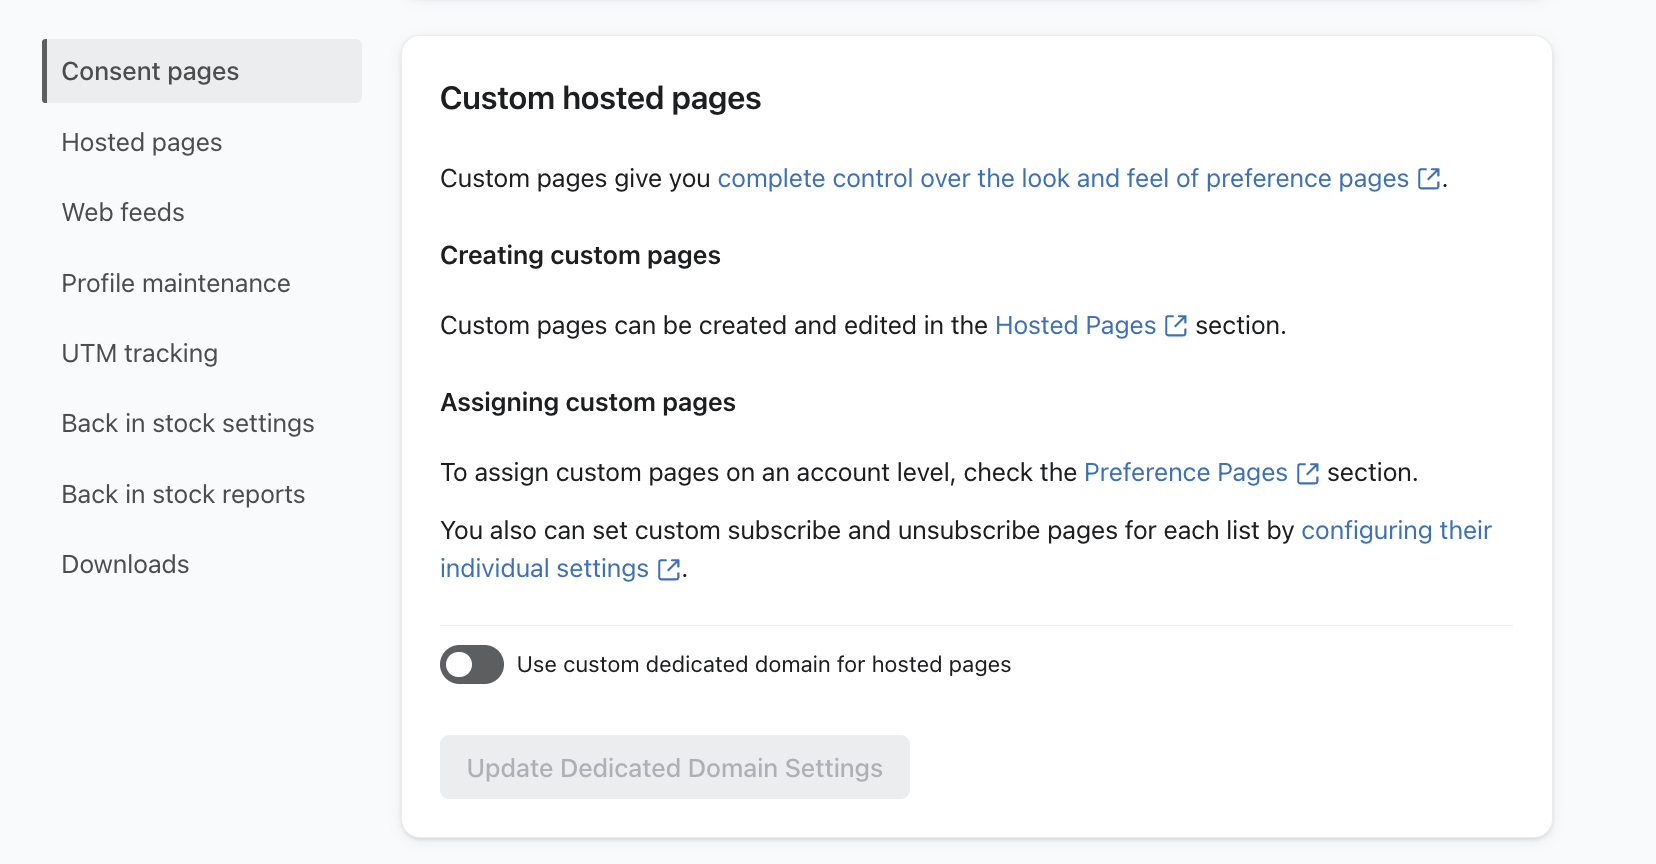Open the Downloads section
The image size is (1656, 864).
pyautogui.click(x=125, y=564)
